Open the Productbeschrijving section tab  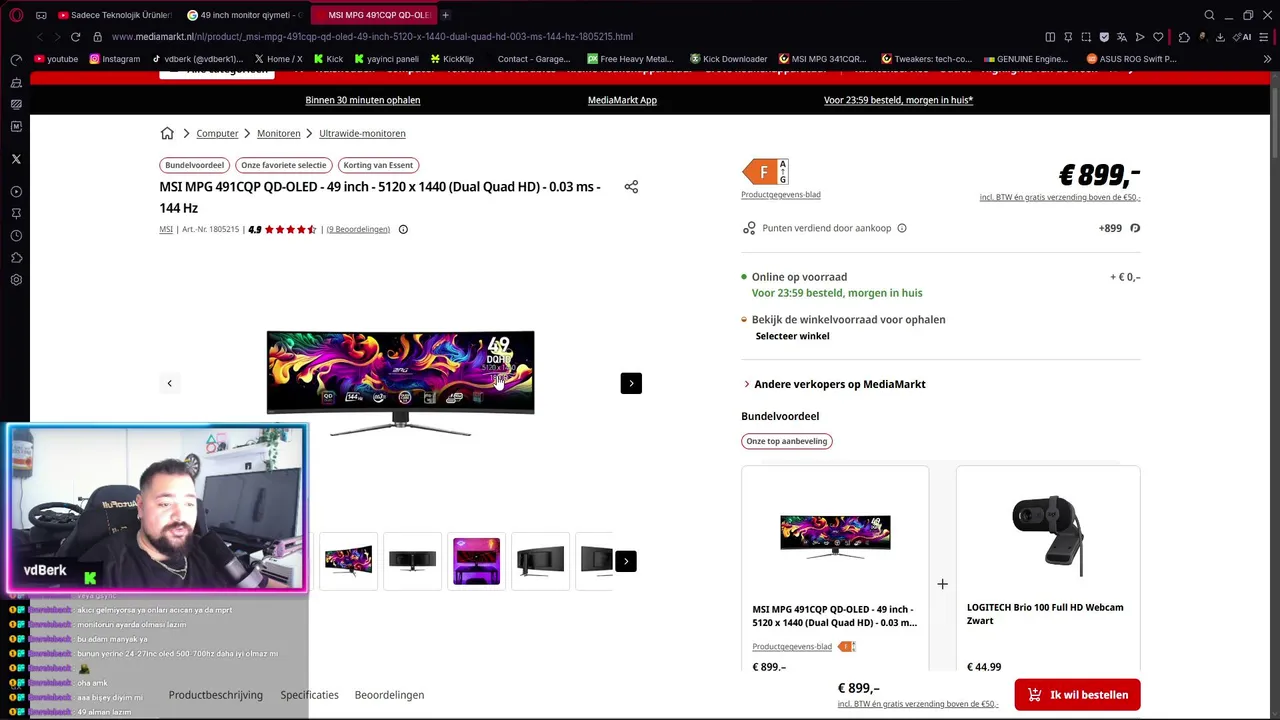pyautogui.click(x=216, y=695)
